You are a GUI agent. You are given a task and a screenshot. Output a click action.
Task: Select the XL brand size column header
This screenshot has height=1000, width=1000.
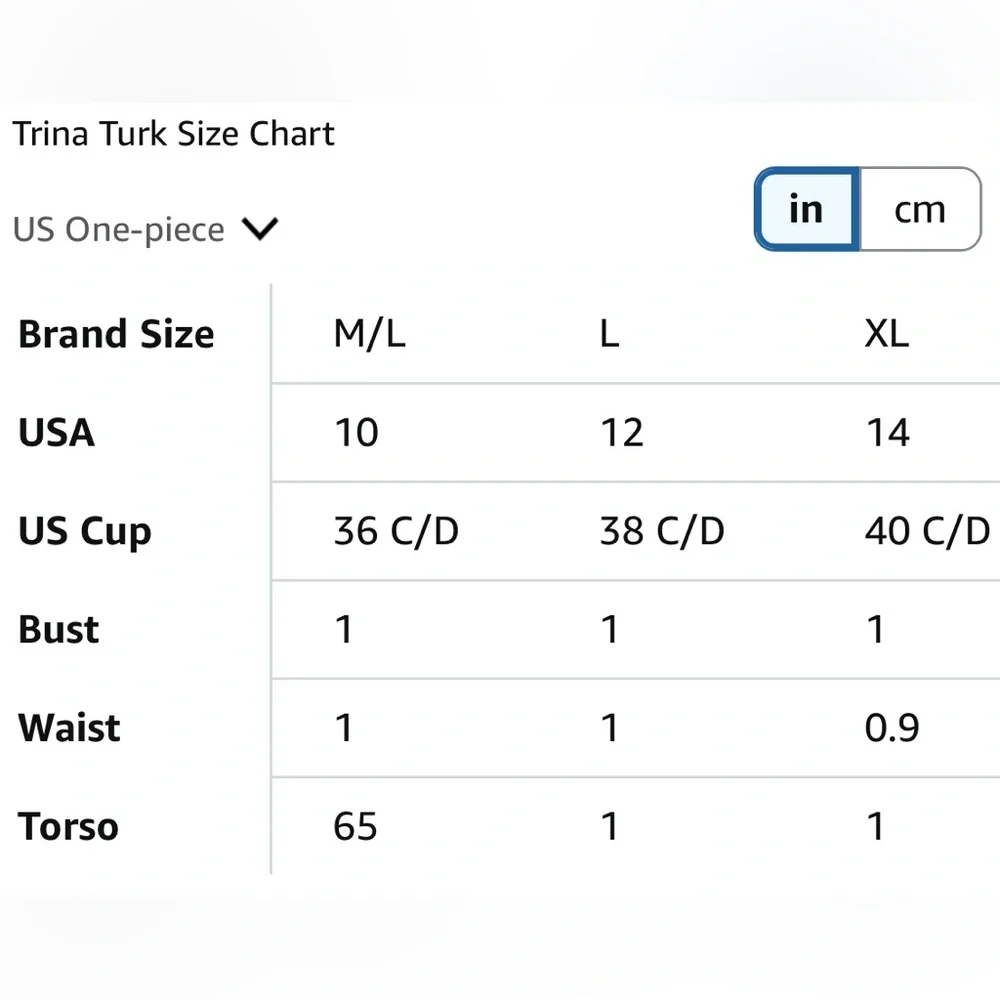coord(886,334)
